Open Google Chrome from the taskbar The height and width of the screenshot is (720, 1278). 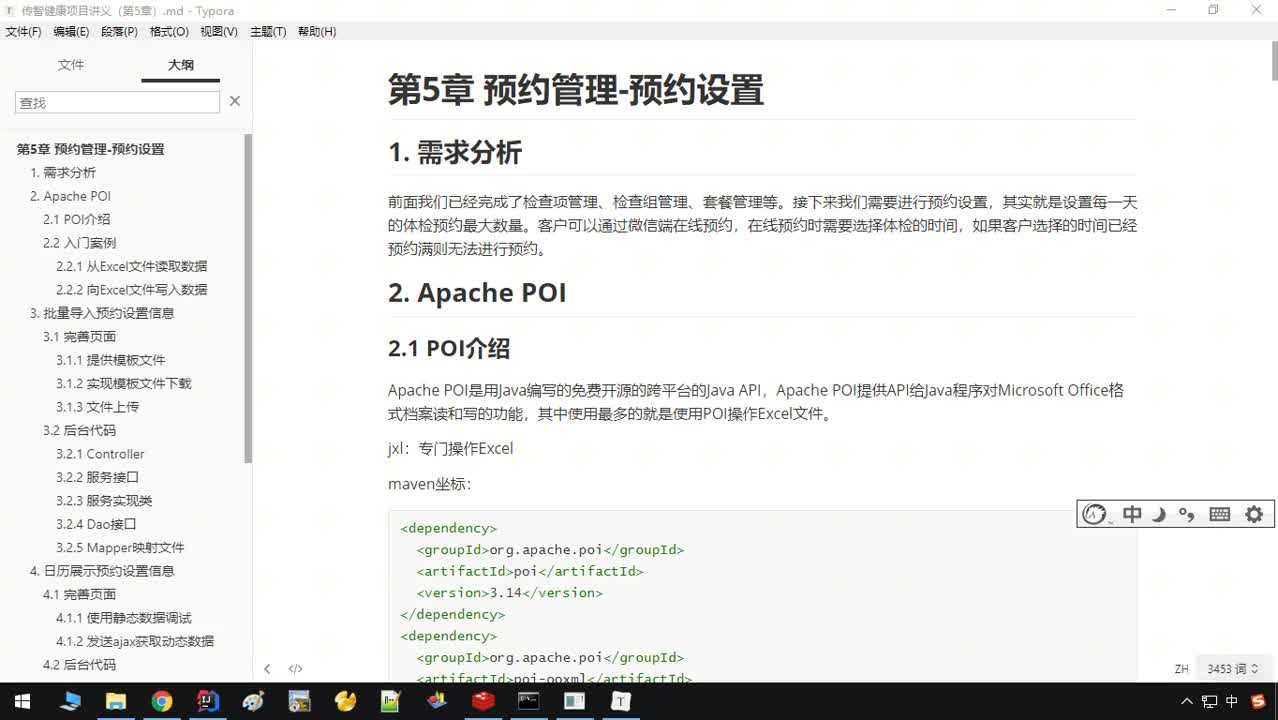(x=162, y=701)
